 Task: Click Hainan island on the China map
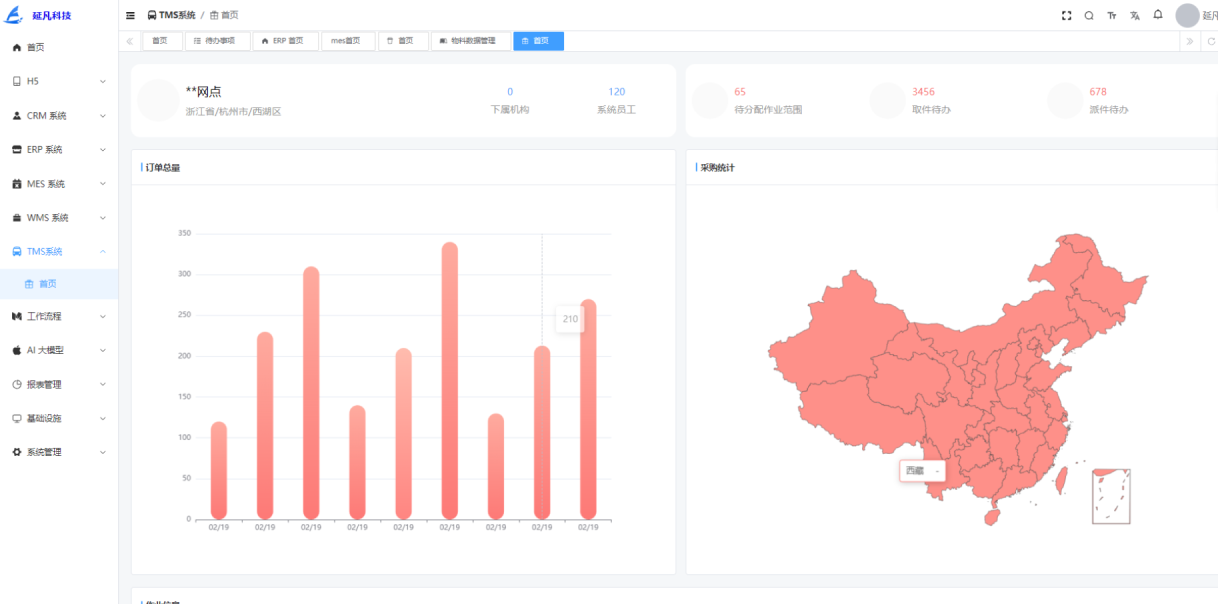pyautogui.click(x=992, y=517)
